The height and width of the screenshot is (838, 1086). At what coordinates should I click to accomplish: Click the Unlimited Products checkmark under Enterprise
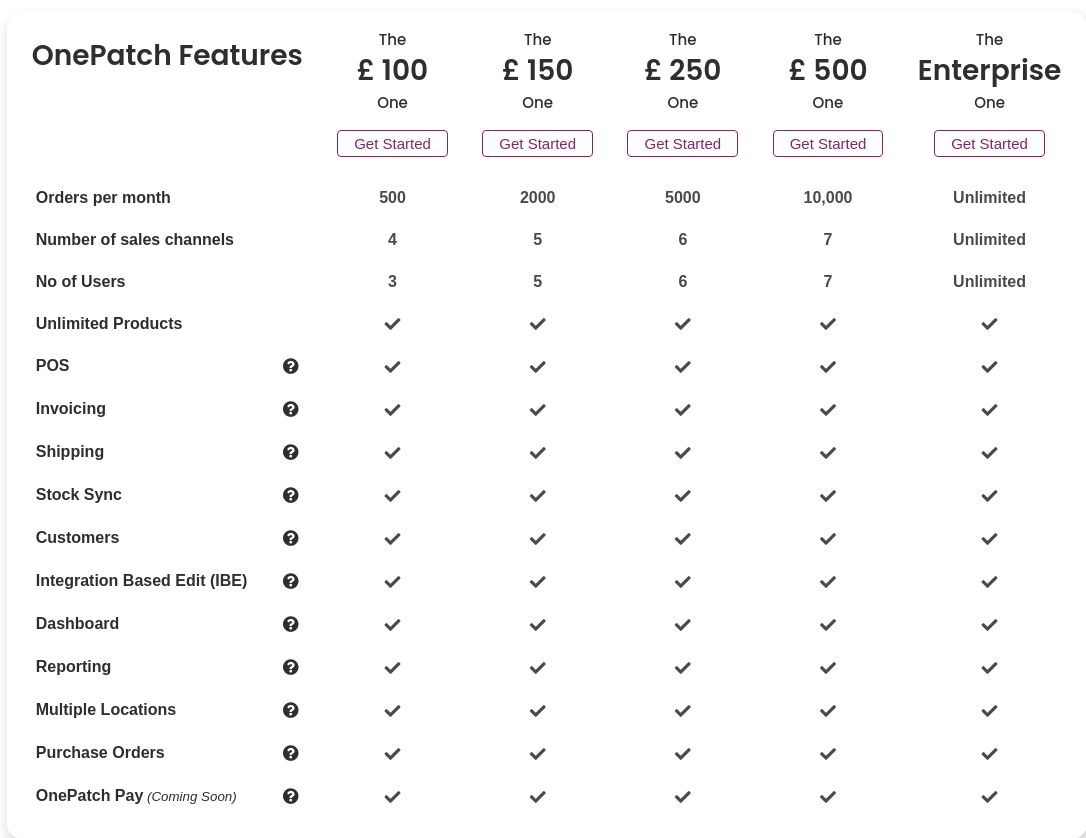989,324
